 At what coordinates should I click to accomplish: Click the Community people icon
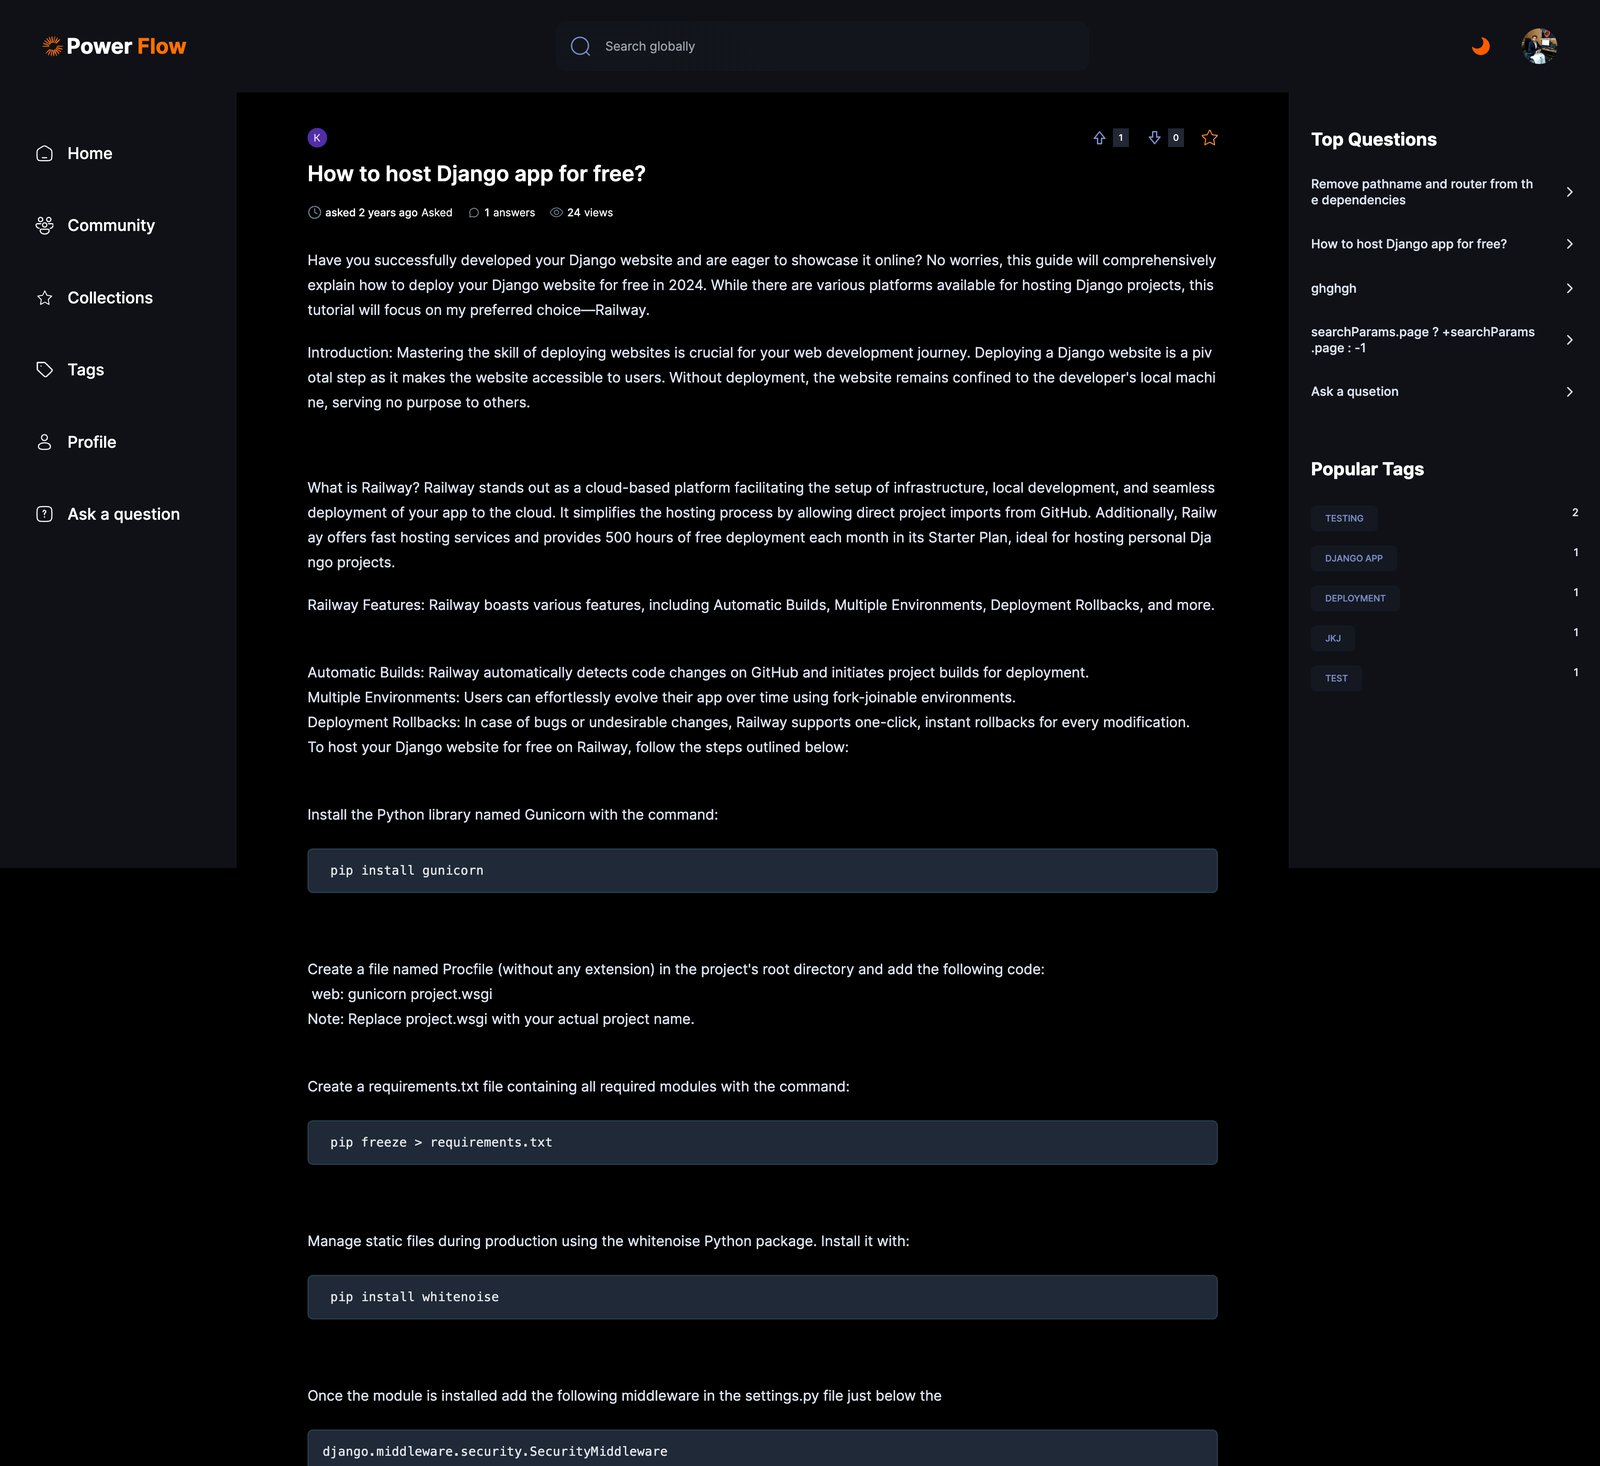pos(44,225)
